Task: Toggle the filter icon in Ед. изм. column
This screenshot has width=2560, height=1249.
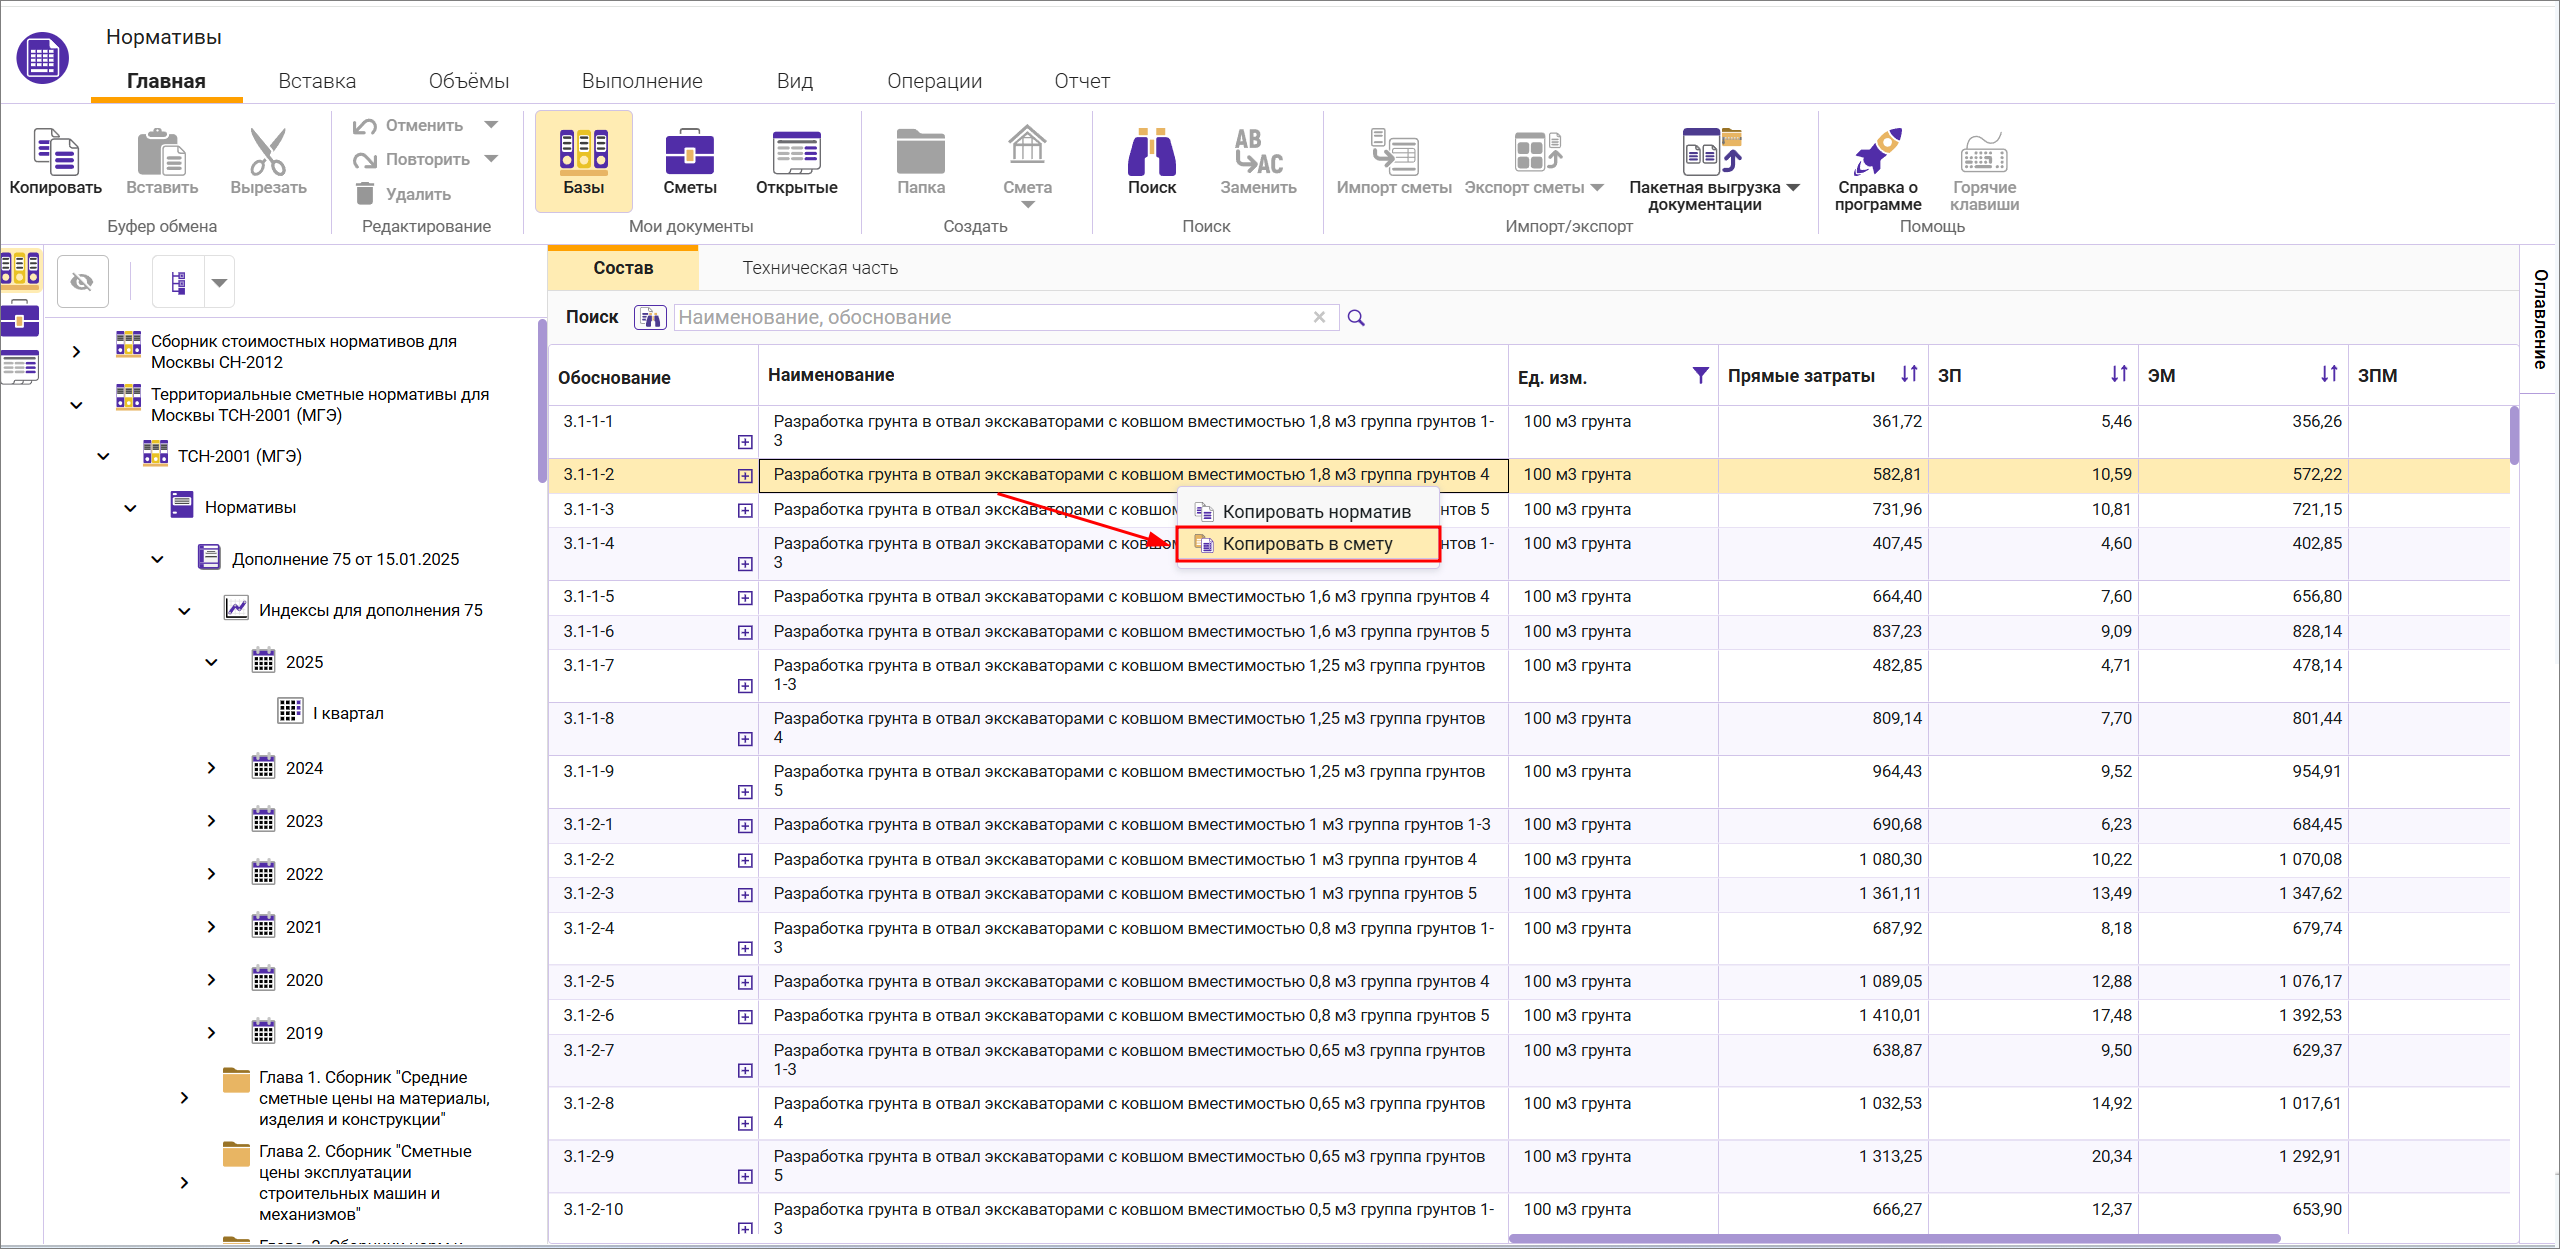Action: pyautogui.click(x=1700, y=375)
